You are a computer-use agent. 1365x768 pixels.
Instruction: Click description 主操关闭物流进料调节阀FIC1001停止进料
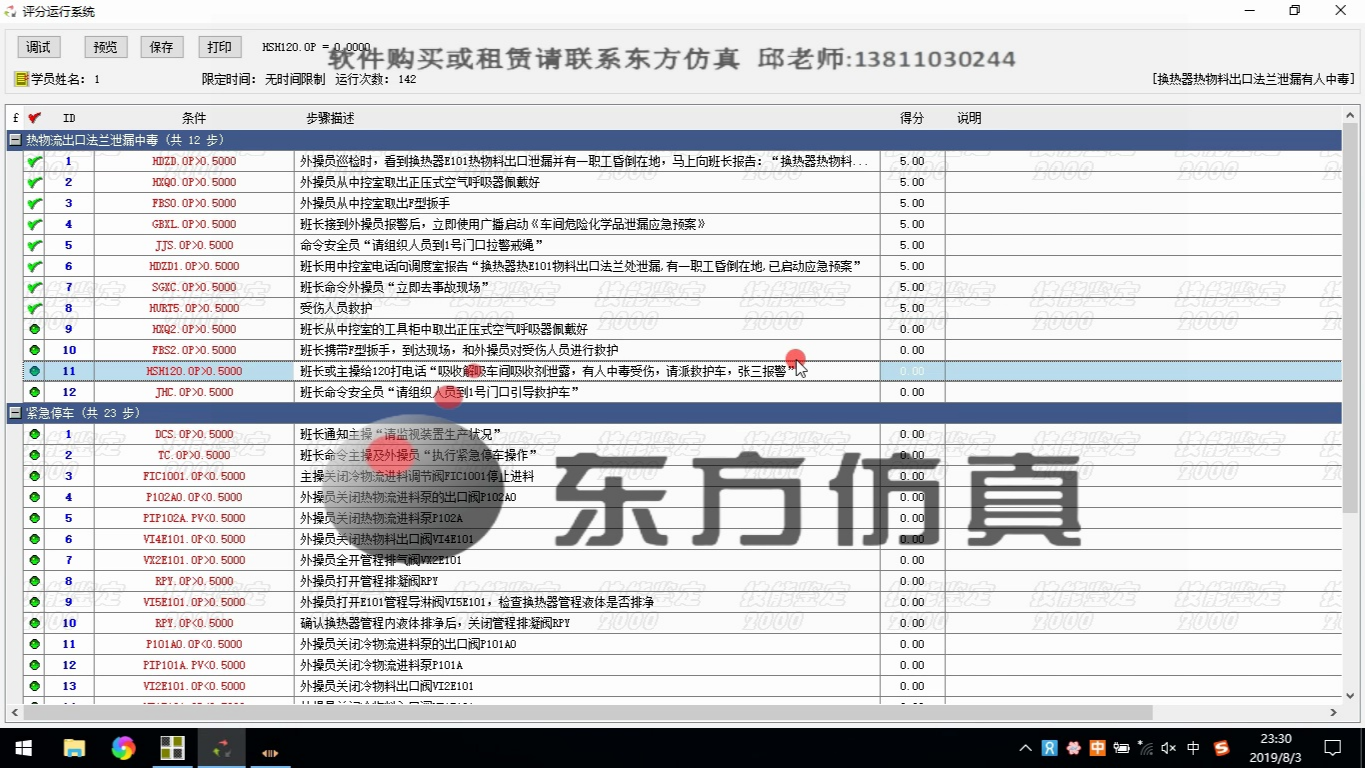[x=417, y=476]
